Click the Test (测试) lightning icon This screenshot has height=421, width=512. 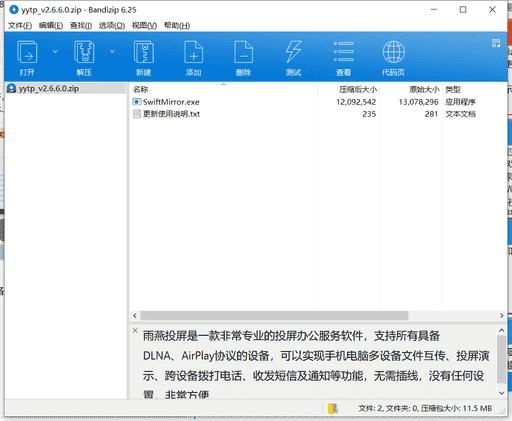click(x=293, y=52)
